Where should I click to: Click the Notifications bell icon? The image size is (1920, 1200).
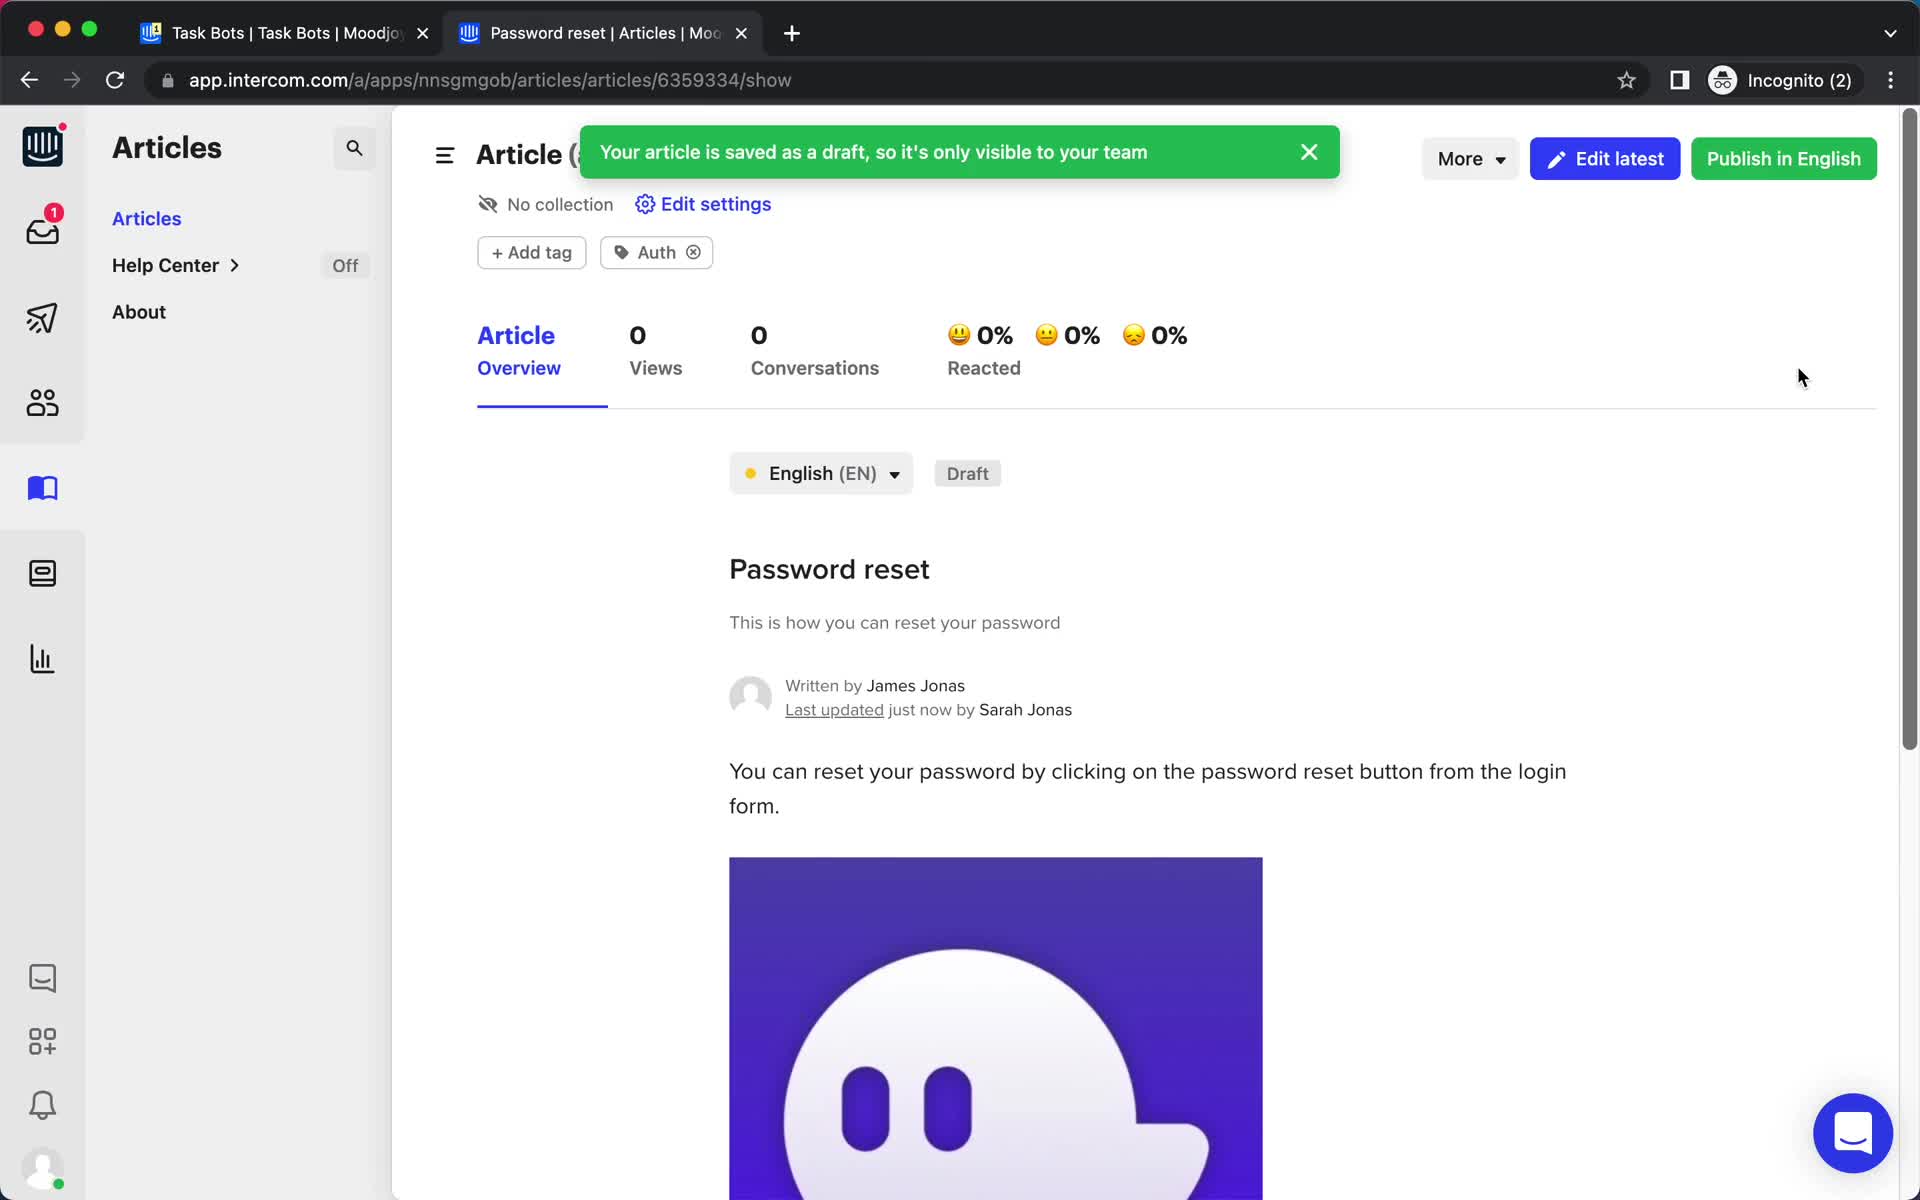pyautogui.click(x=41, y=1106)
